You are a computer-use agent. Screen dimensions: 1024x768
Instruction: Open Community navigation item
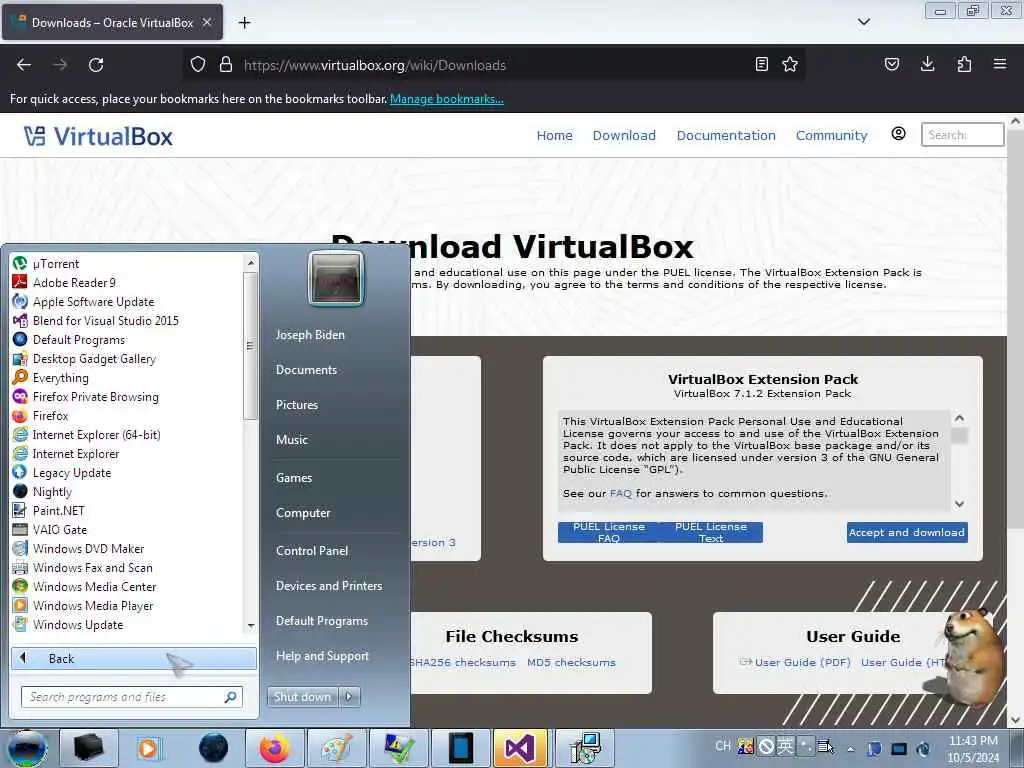831,135
